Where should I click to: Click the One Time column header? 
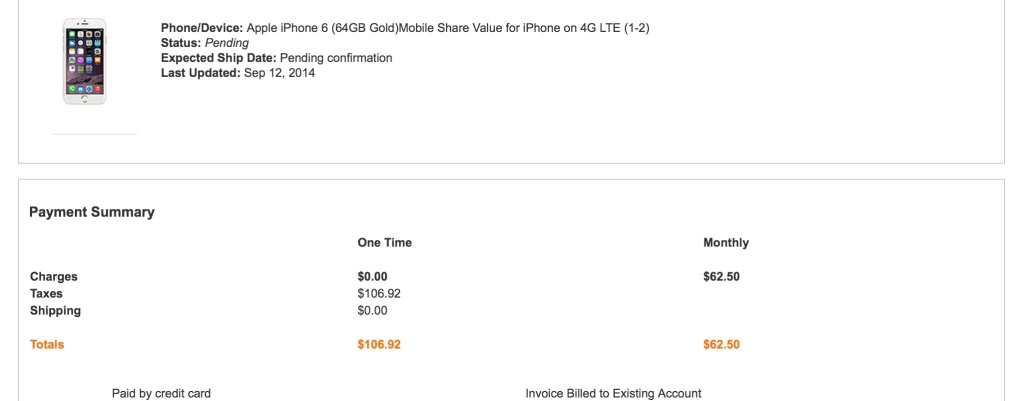pyautogui.click(x=384, y=243)
